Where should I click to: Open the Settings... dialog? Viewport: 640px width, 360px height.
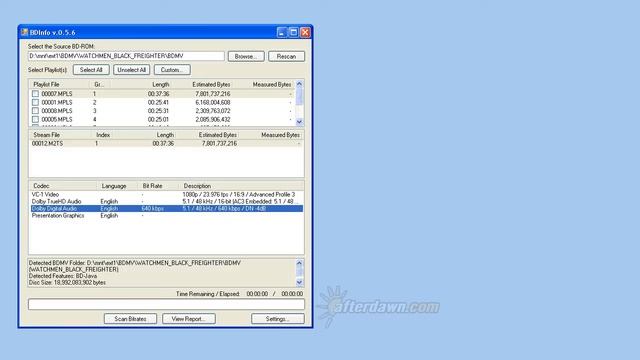pos(278,319)
